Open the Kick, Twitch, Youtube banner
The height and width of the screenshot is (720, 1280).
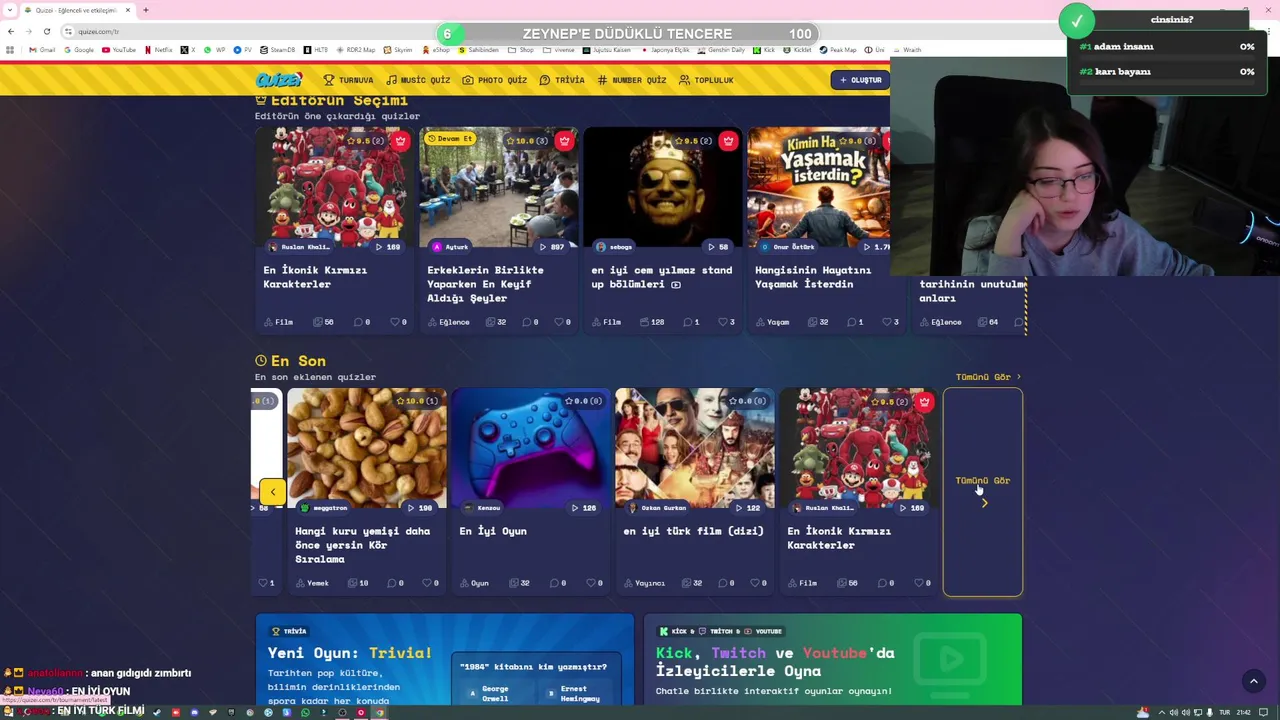833,660
